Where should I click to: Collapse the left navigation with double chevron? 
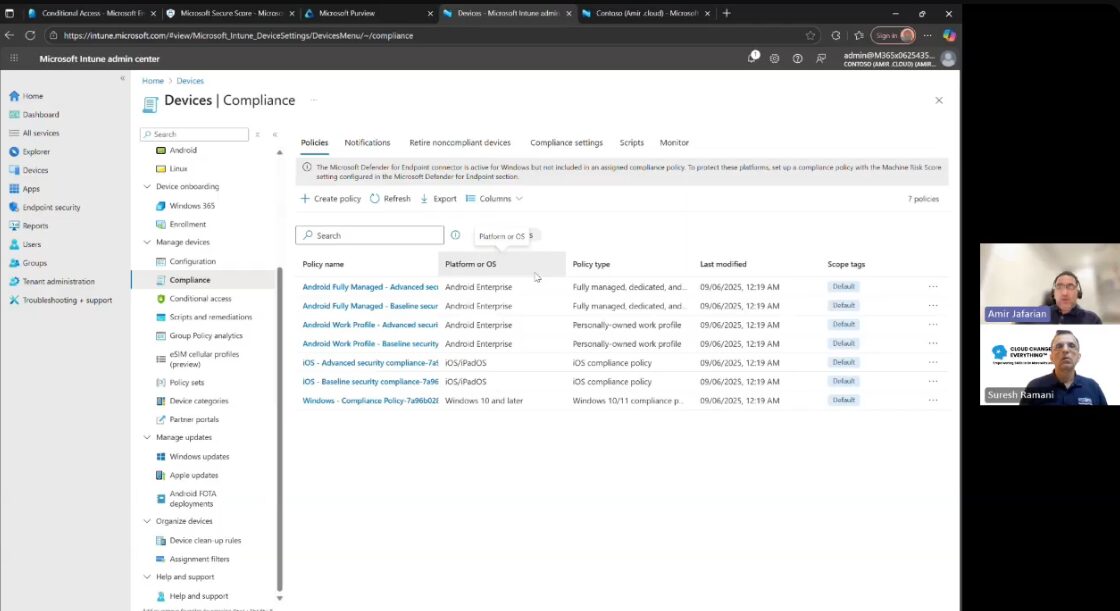[x=123, y=78]
